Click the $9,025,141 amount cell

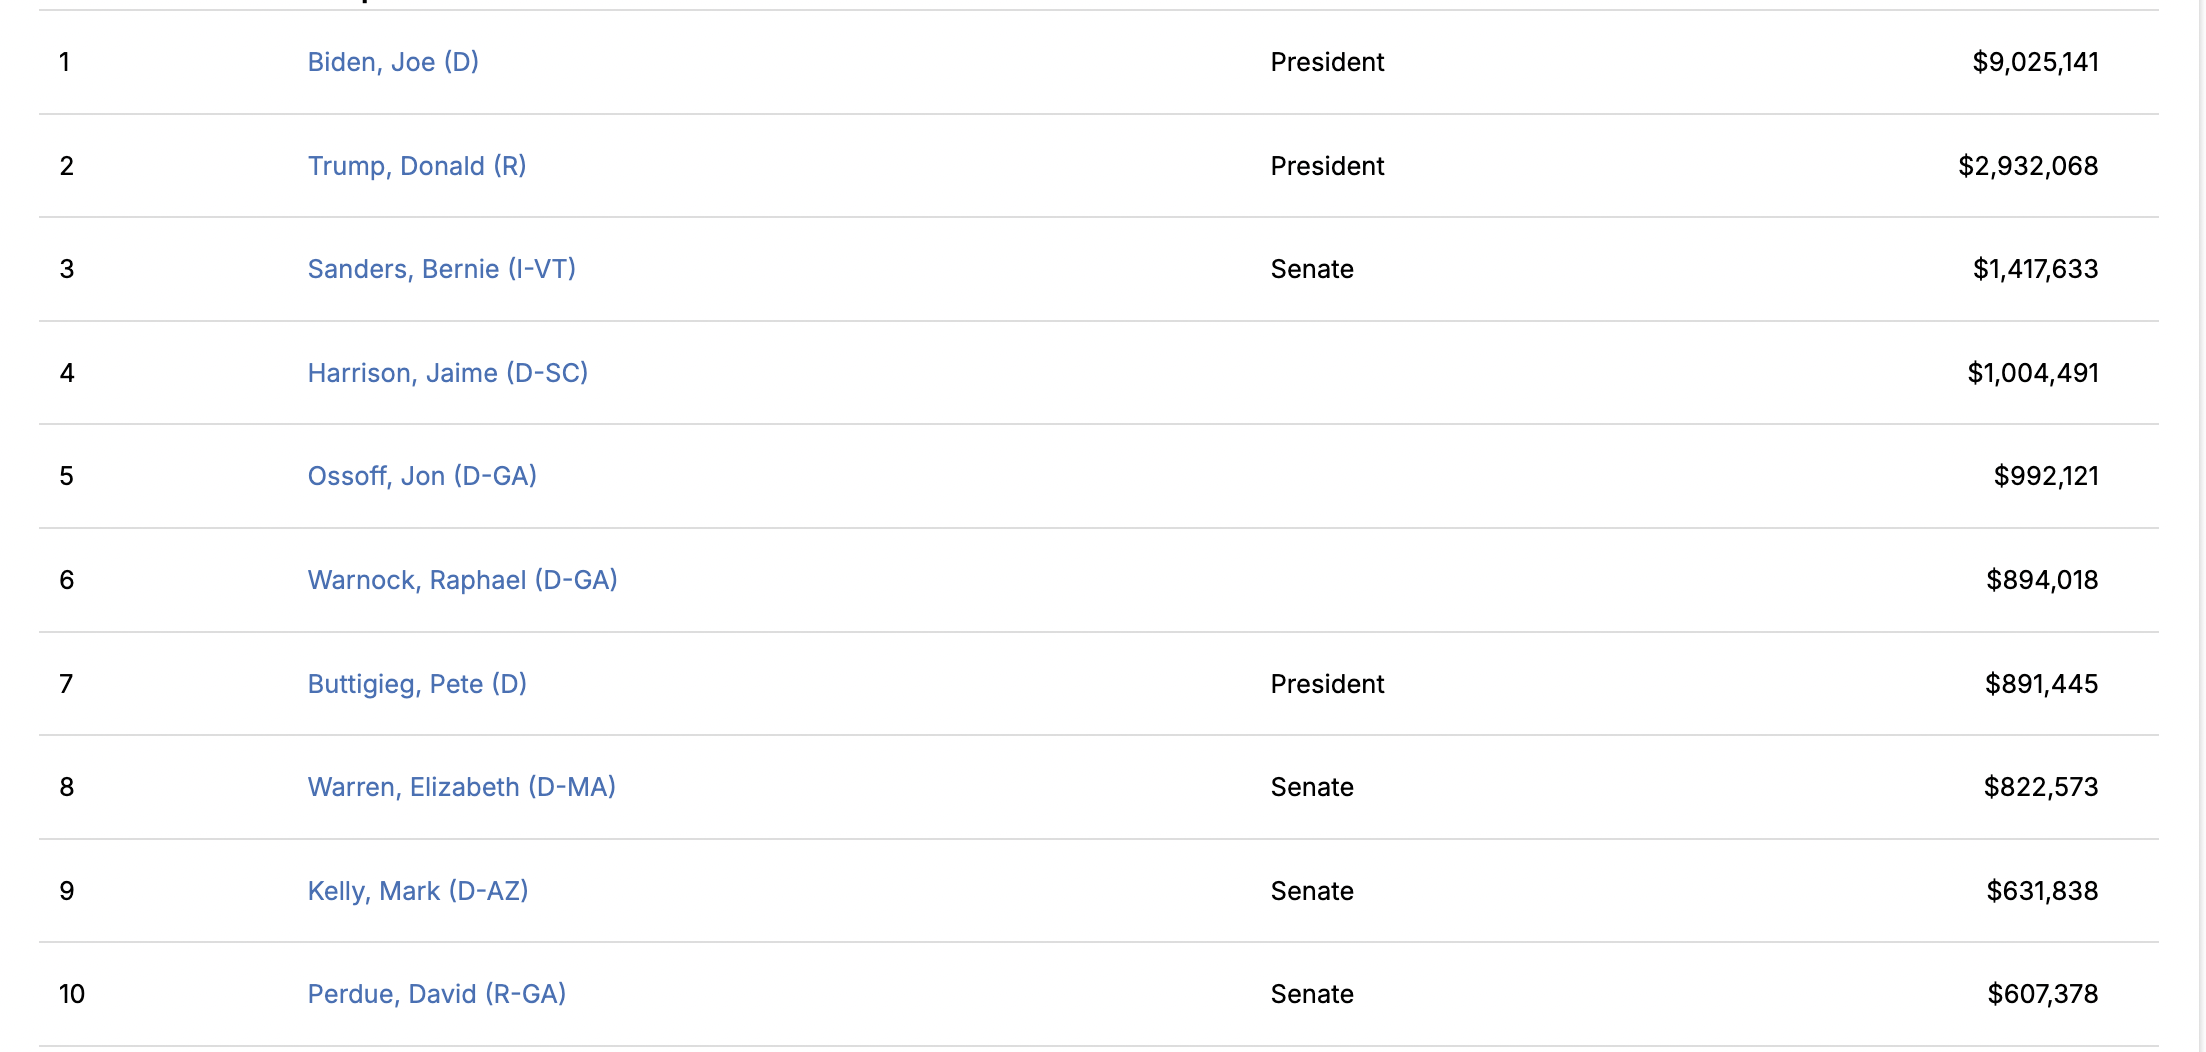(2034, 62)
